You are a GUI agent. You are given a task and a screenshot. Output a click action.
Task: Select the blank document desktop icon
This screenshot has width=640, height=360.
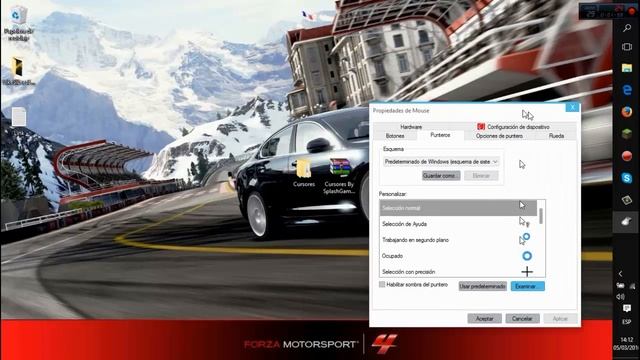[x=19, y=117]
